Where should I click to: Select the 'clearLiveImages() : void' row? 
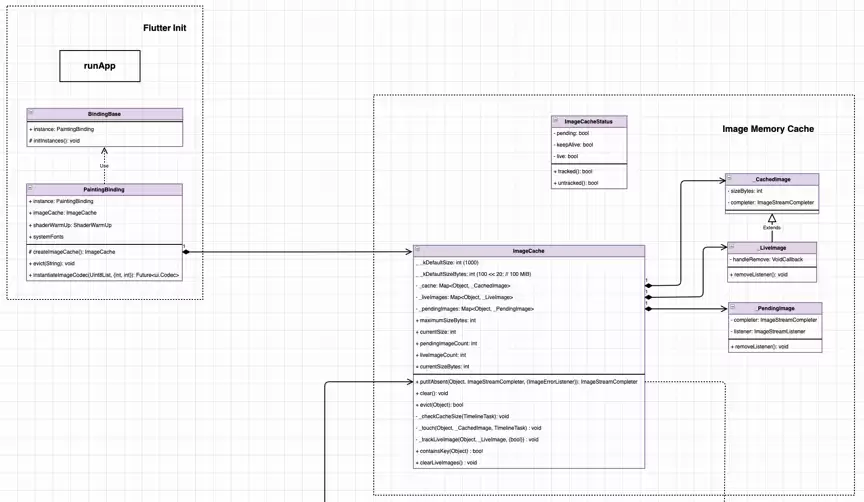(x=529, y=462)
